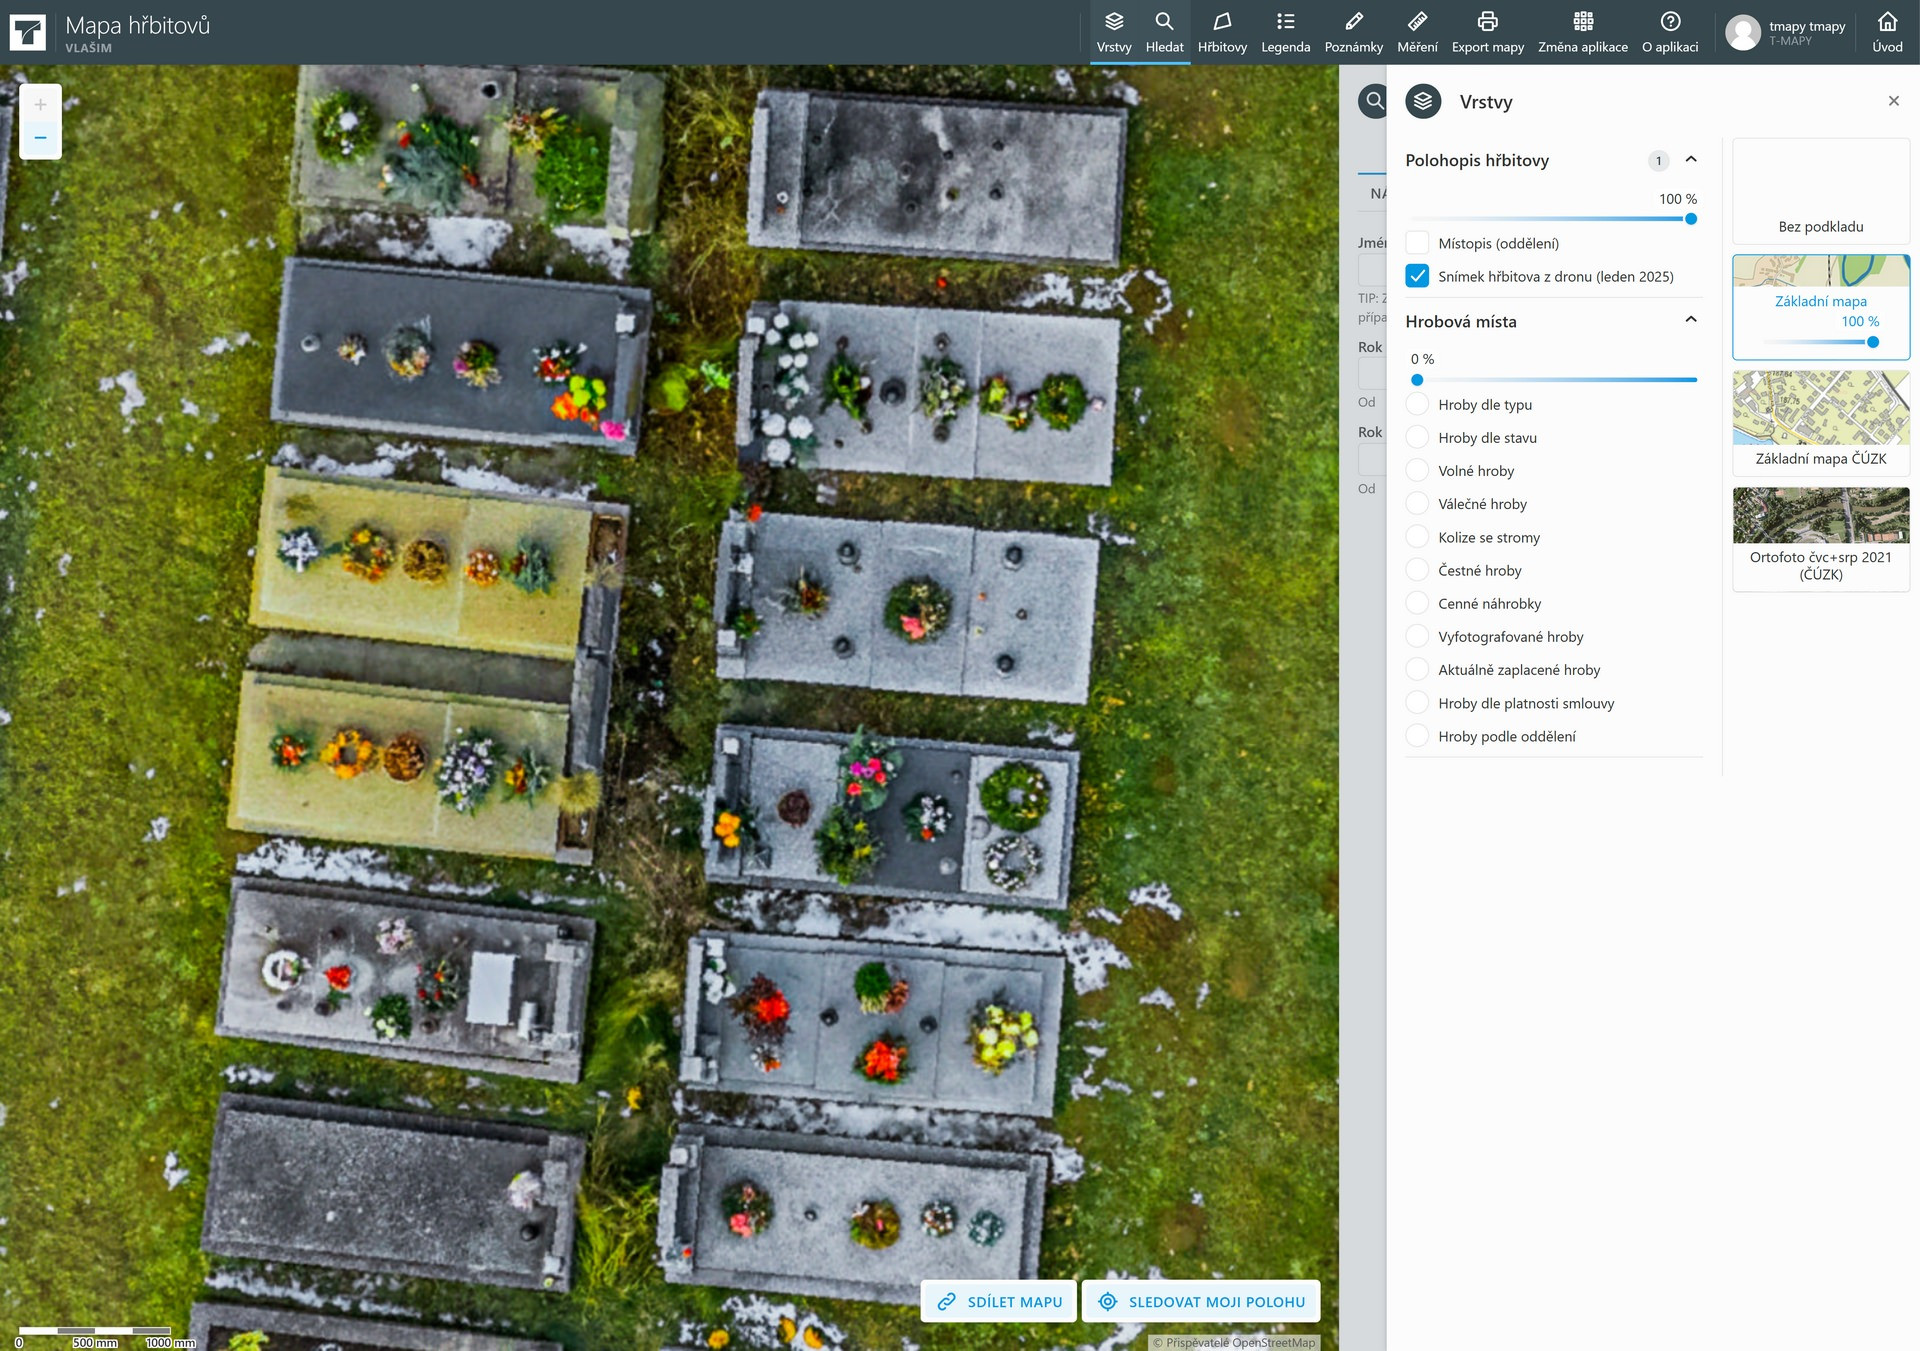Select Bez podkladu basemap
The image size is (1920, 1351).
tap(1821, 191)
